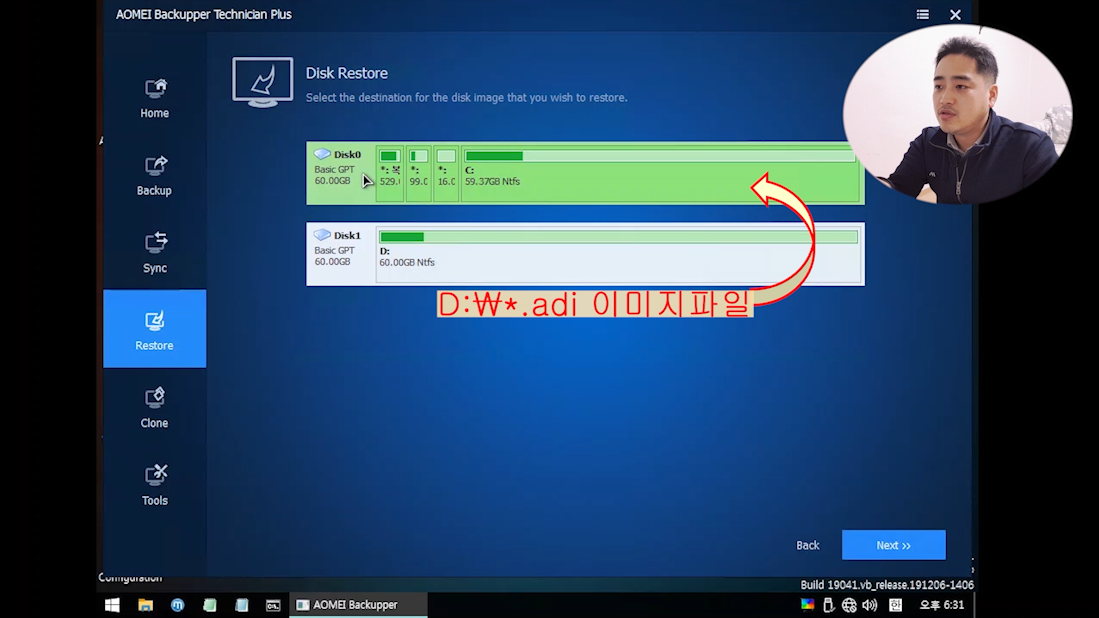Close the AOMEI Backupper window
Screen dimensions: 1099x618
click(955, 15)
